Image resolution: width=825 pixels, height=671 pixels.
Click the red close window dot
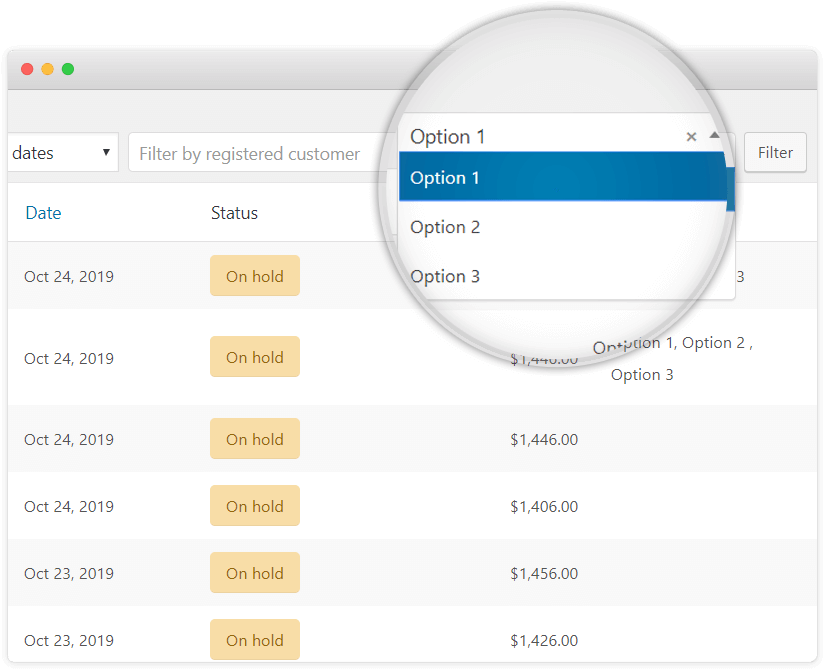27,69
